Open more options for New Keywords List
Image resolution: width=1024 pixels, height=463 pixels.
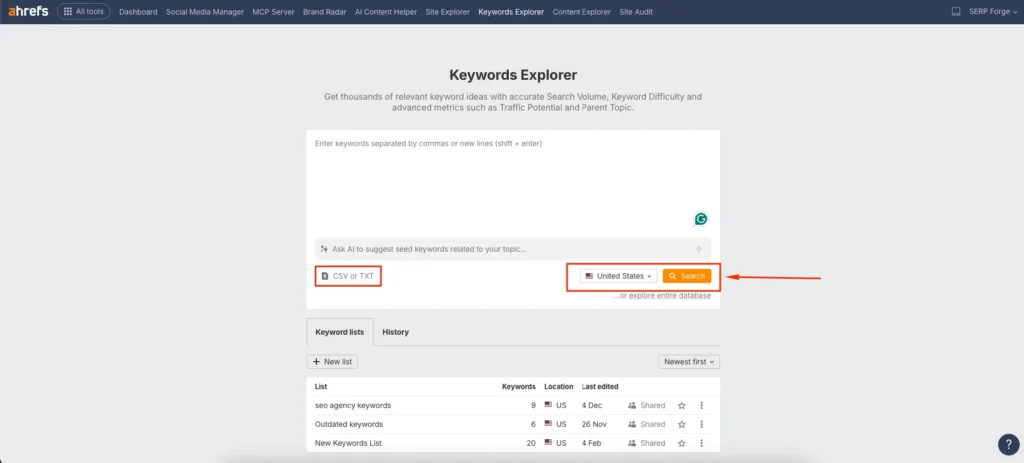(x=701, y=443)
